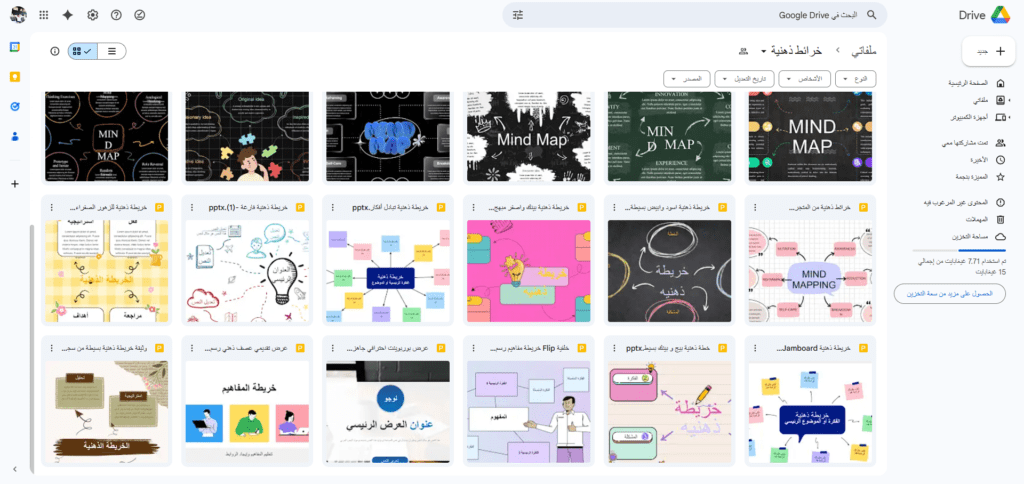This screenshot has width=1024, height=484.
Task: Click the get more storage button
Action: pos(949,293)
